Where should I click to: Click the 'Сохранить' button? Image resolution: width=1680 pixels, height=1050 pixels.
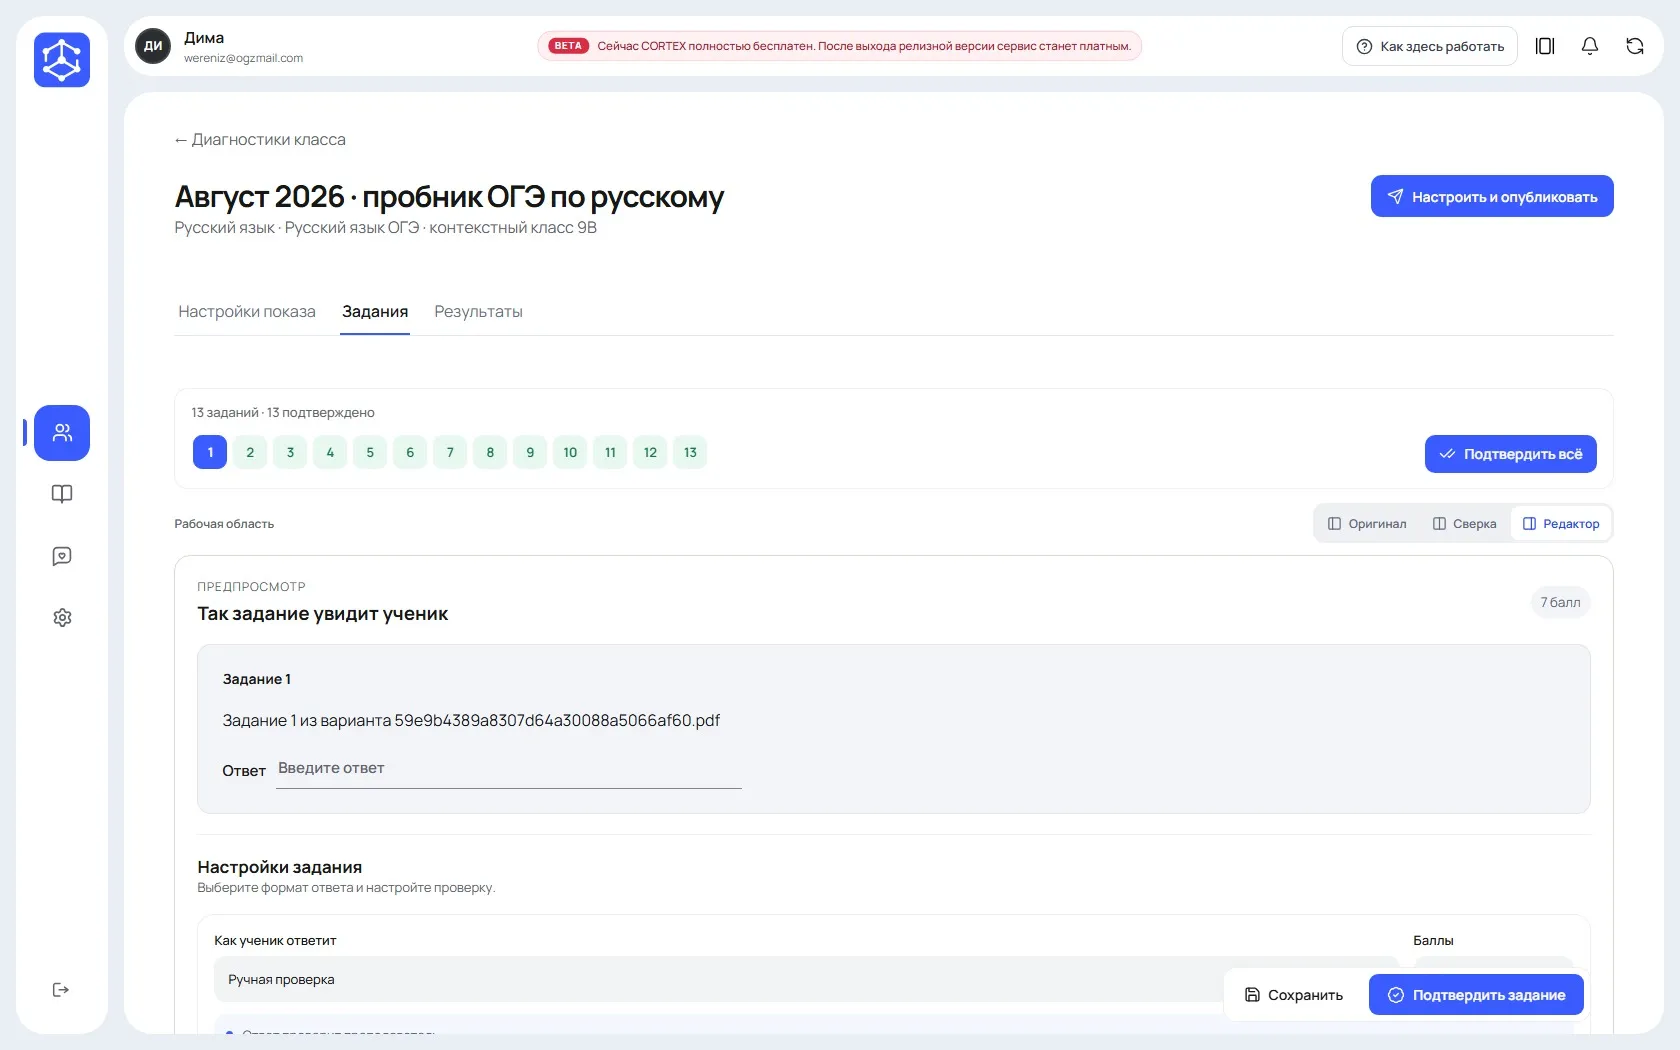(1294, 995)
